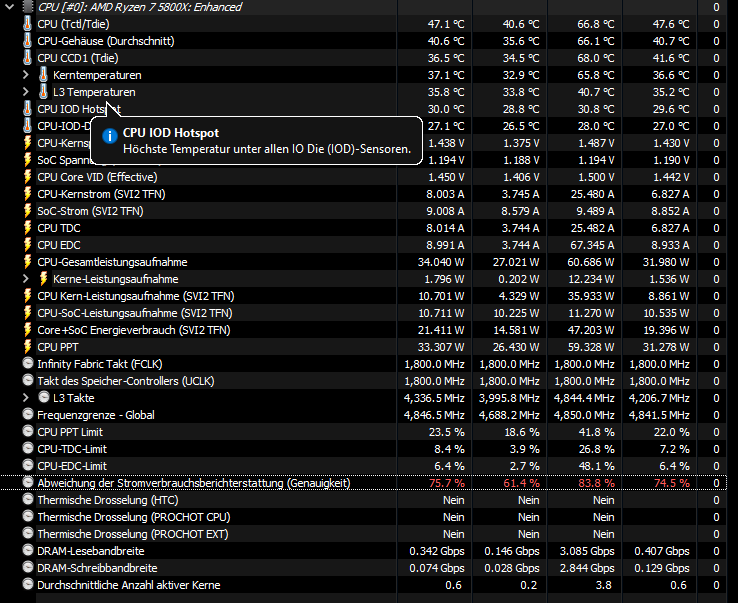Screen dimensions: 738x603
Task: Click clock icon for CPU PPT Limit
Action: 28,431
